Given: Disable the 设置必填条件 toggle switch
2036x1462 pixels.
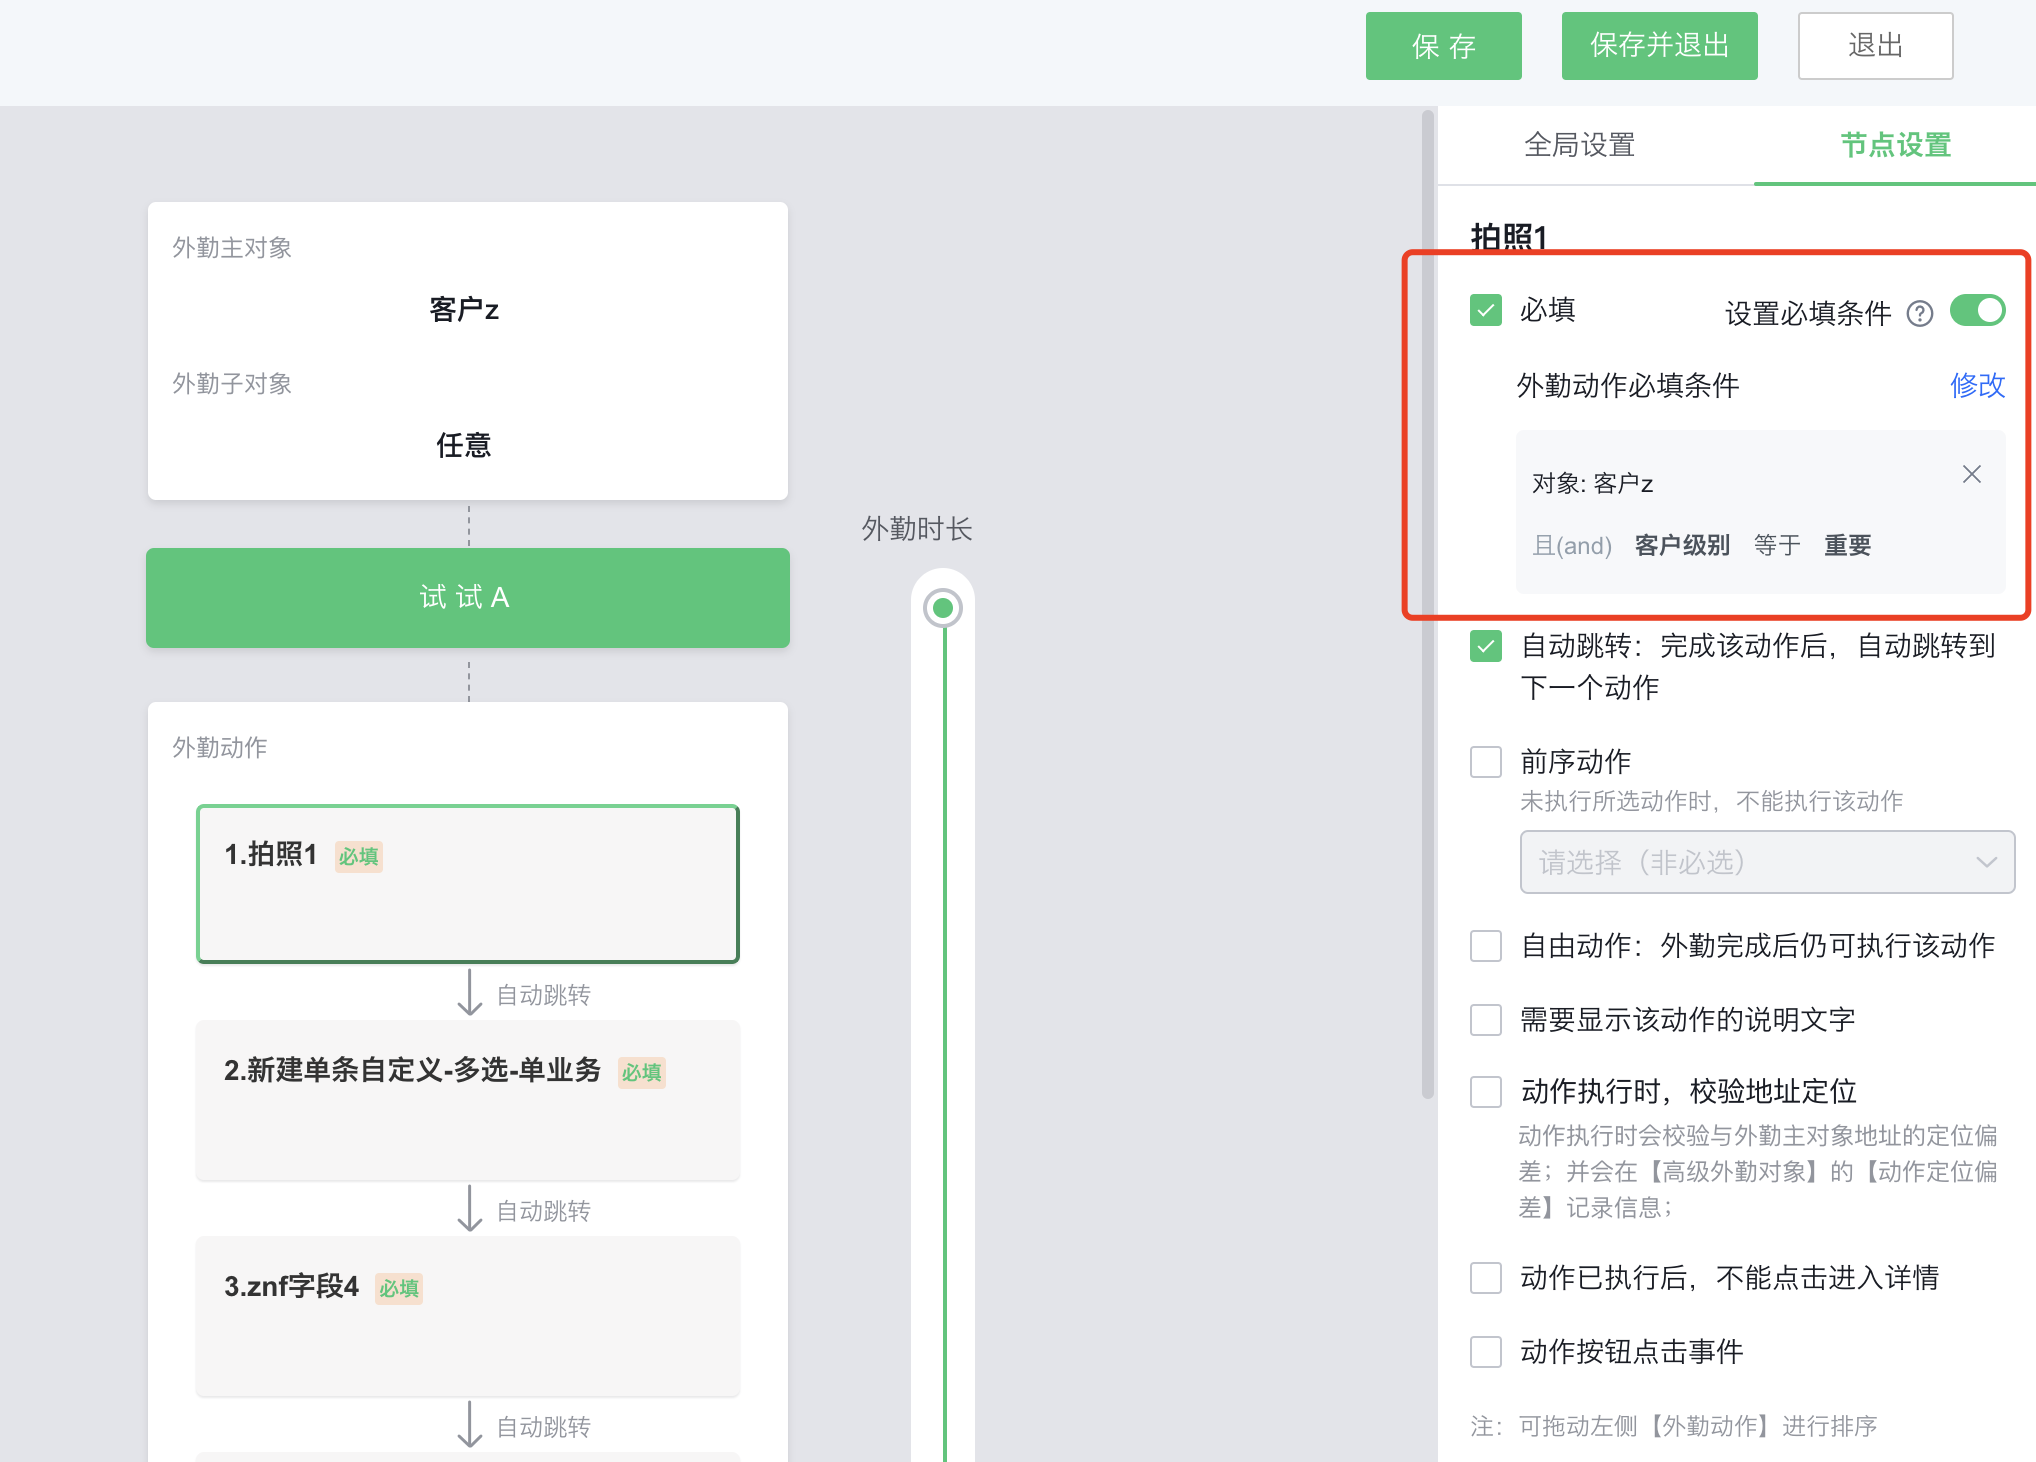Looking at the screenshot, I should (x=1976, y=310).
